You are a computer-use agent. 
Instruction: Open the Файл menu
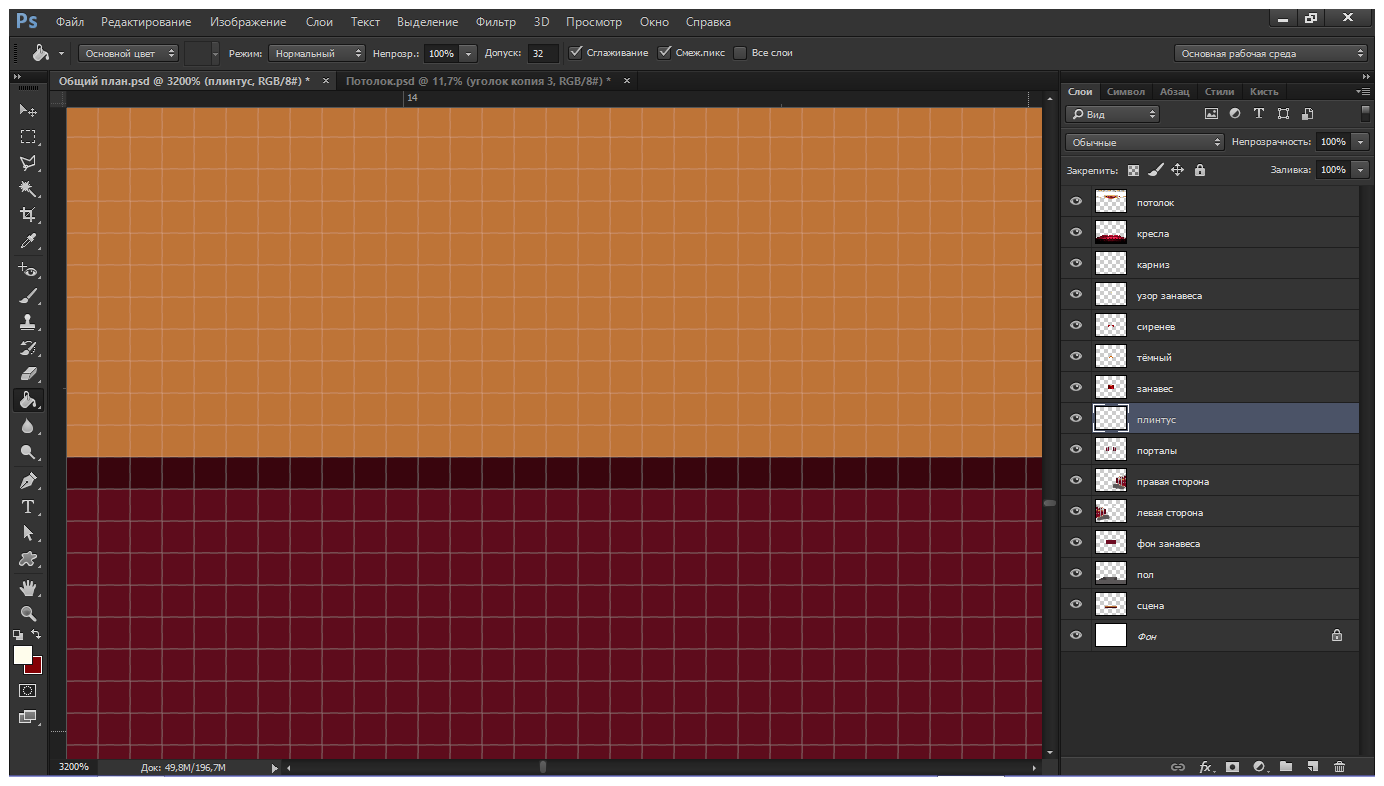70,22
